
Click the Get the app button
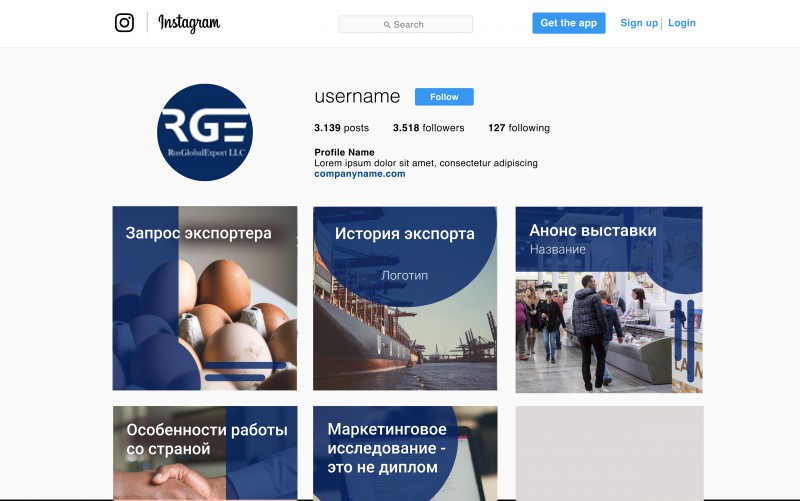coord(568,23)
